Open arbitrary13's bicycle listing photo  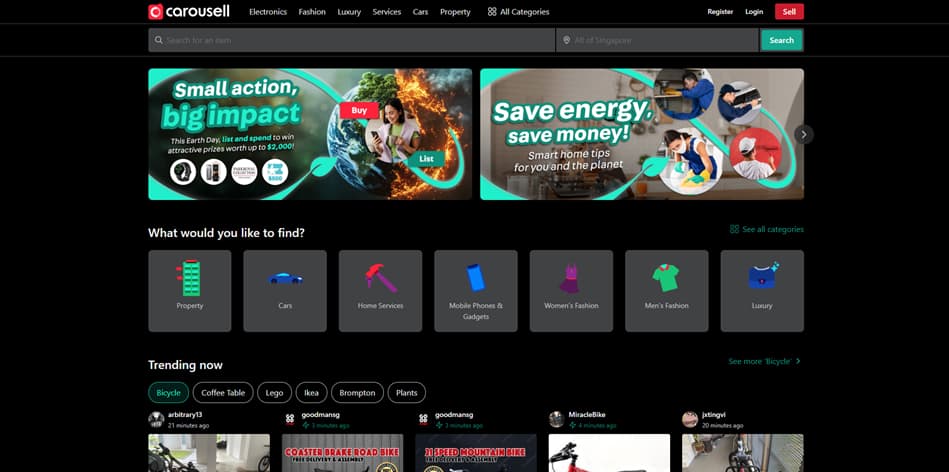[x=209, y=453]
